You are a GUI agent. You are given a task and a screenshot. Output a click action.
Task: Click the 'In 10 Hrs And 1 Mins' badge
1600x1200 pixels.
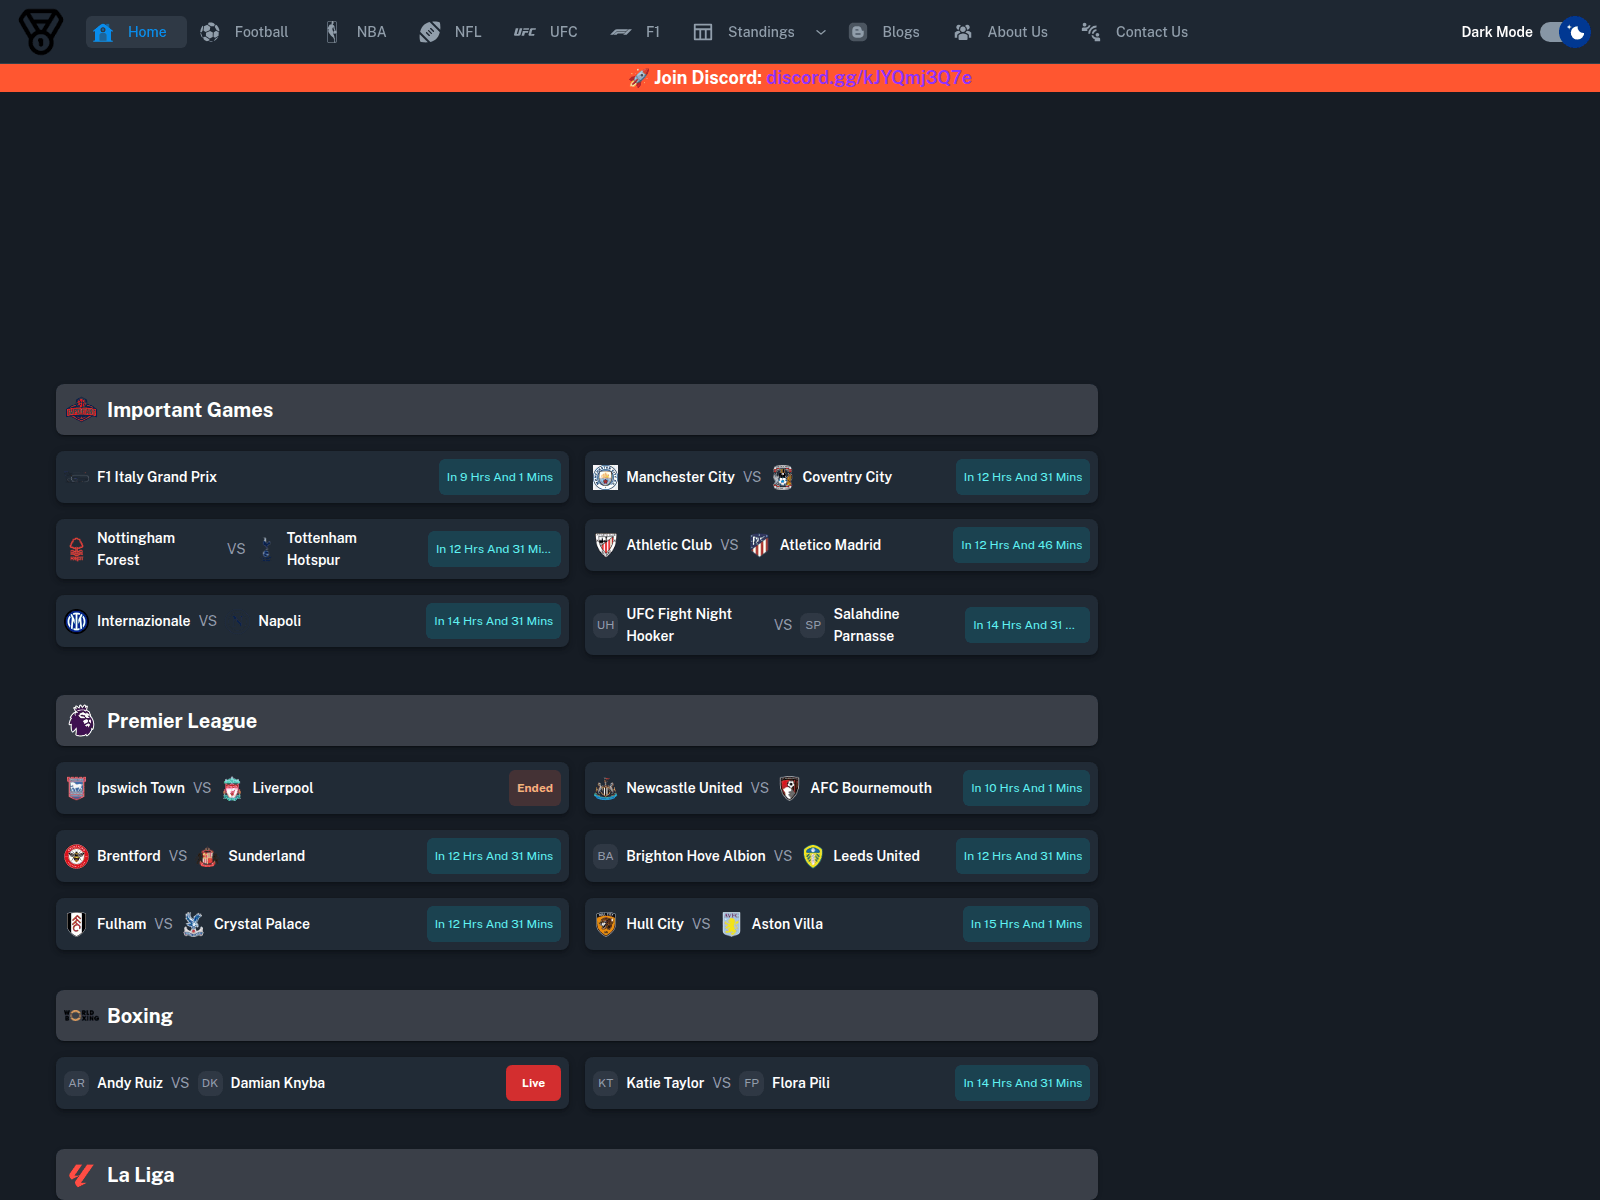coord(1026,788)
